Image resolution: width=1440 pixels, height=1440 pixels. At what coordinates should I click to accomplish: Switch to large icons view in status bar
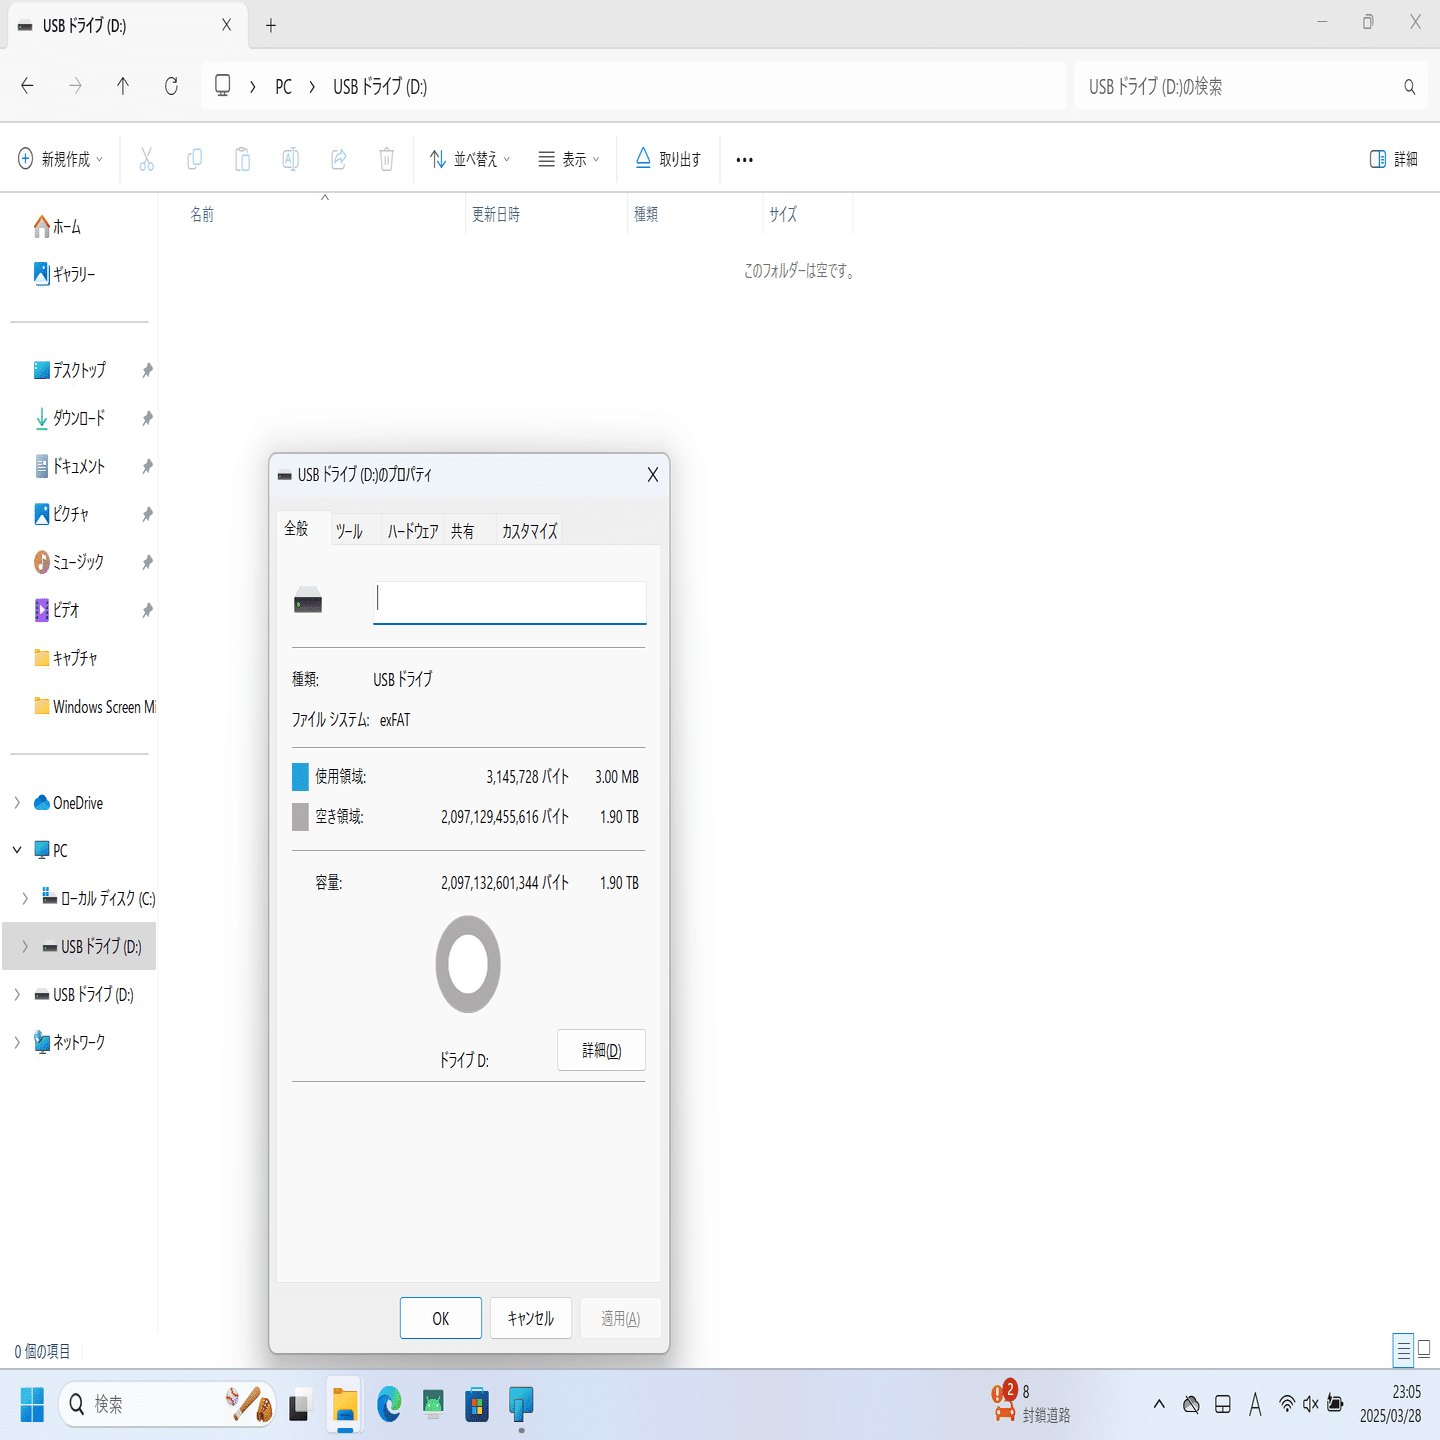pos(1425,1350)
